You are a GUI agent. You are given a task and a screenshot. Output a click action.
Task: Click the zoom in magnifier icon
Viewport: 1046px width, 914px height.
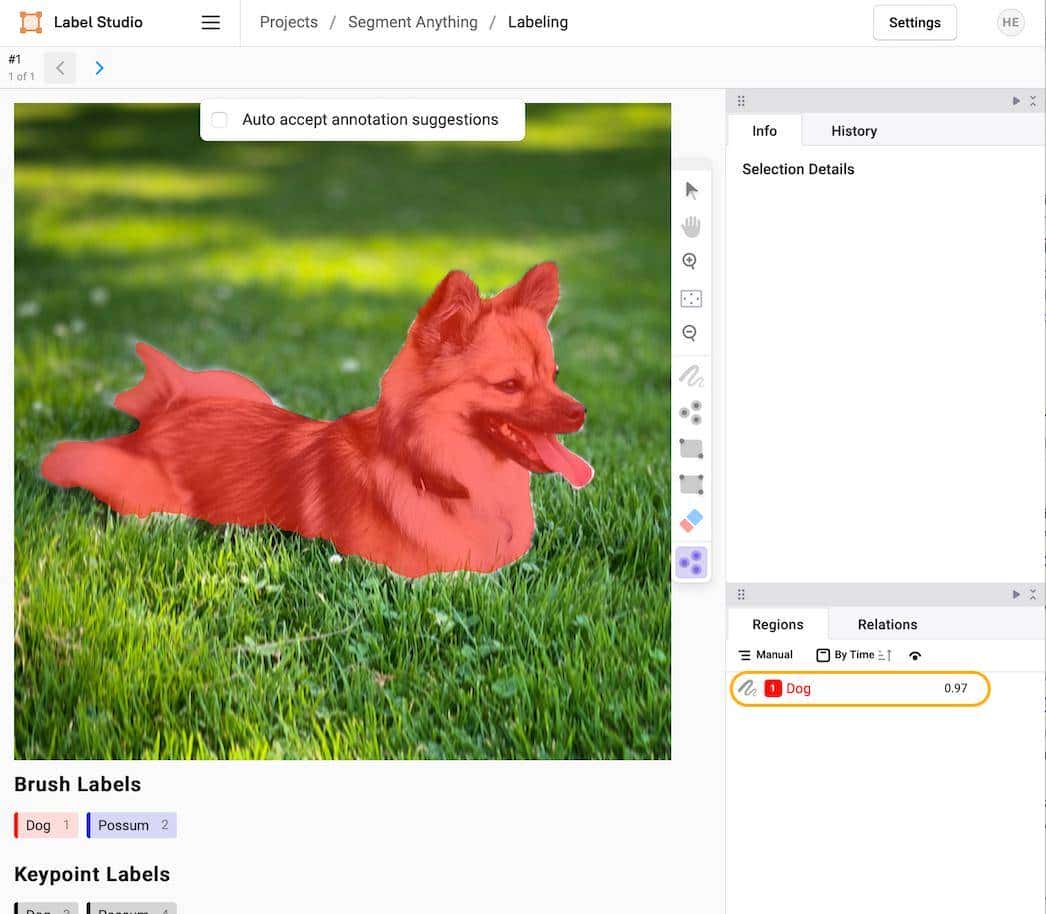coord(690,262)
